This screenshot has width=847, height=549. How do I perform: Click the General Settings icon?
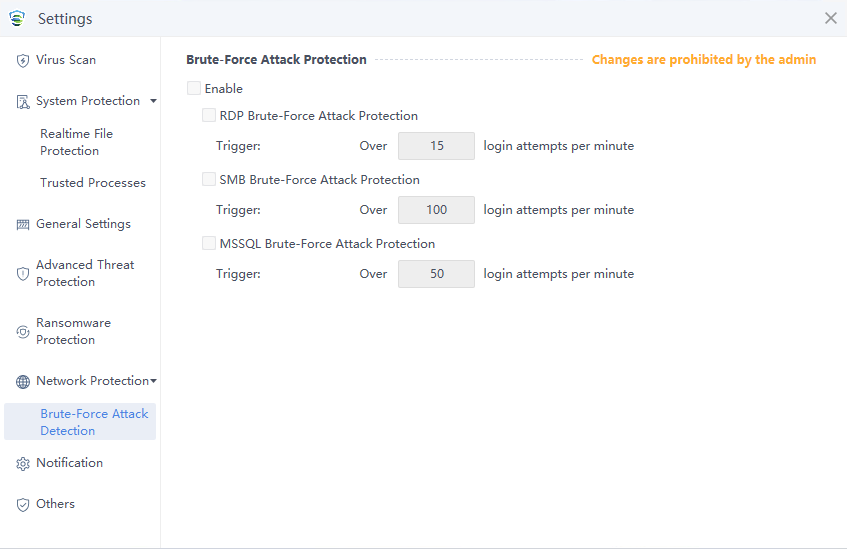(23, 225)
